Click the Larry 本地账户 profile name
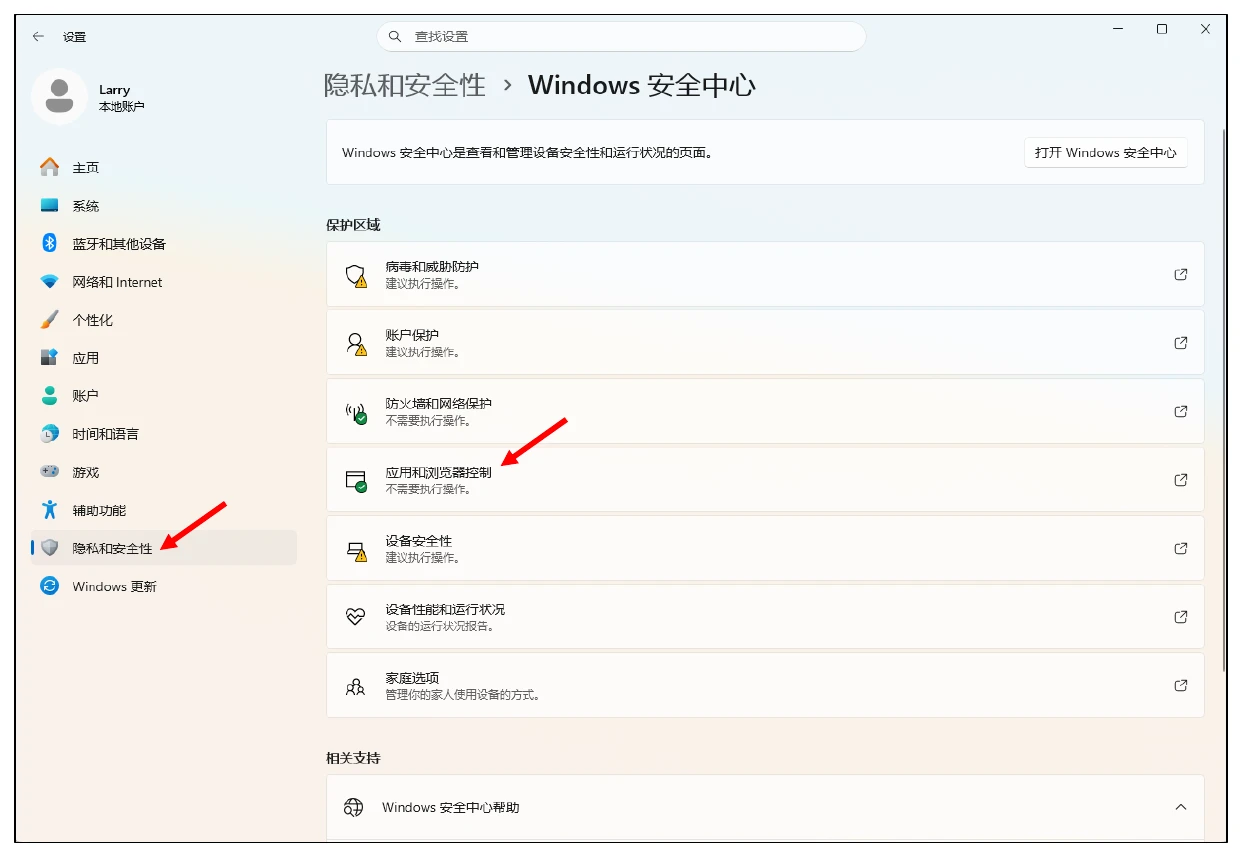 (x=121, y=97)
